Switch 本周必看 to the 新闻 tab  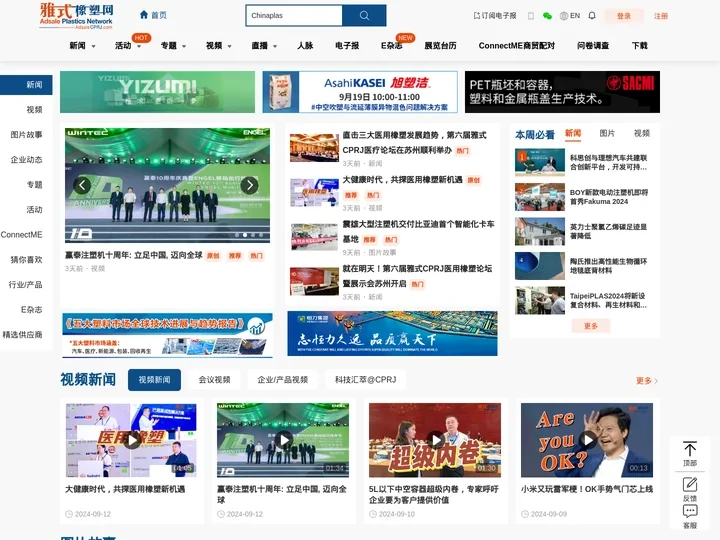(x=573, y=133)
